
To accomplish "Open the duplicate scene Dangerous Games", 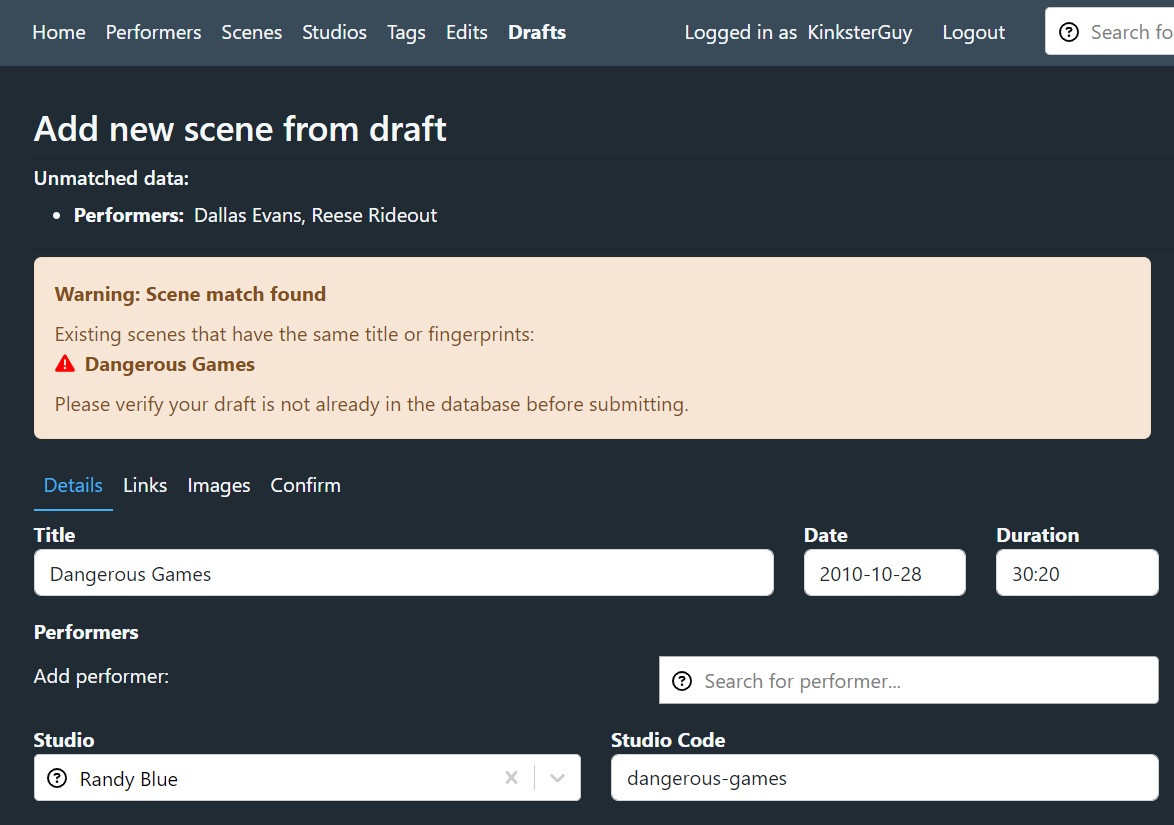I will pos(169,364).
